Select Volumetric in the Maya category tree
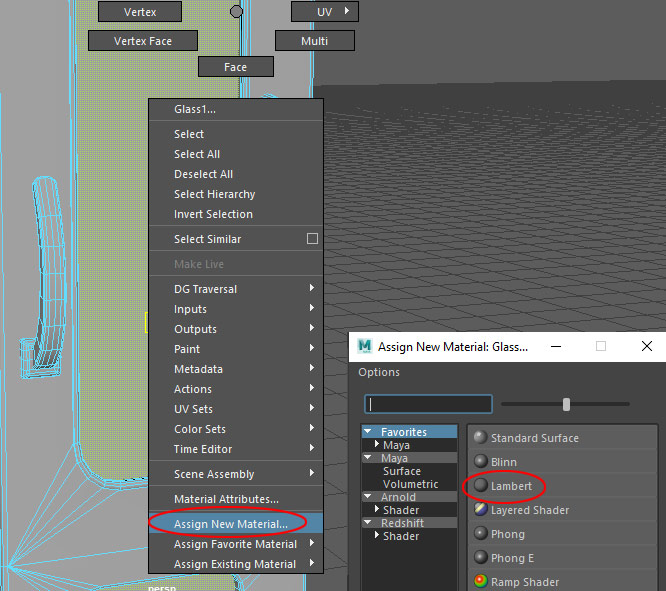The image size is (666, 591). pos(410,484)
